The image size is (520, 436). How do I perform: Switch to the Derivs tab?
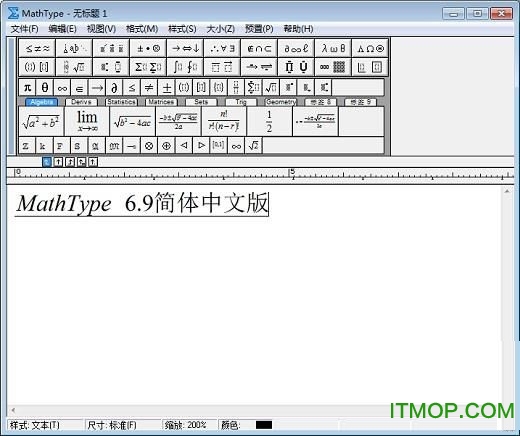[x=81, y=102]
